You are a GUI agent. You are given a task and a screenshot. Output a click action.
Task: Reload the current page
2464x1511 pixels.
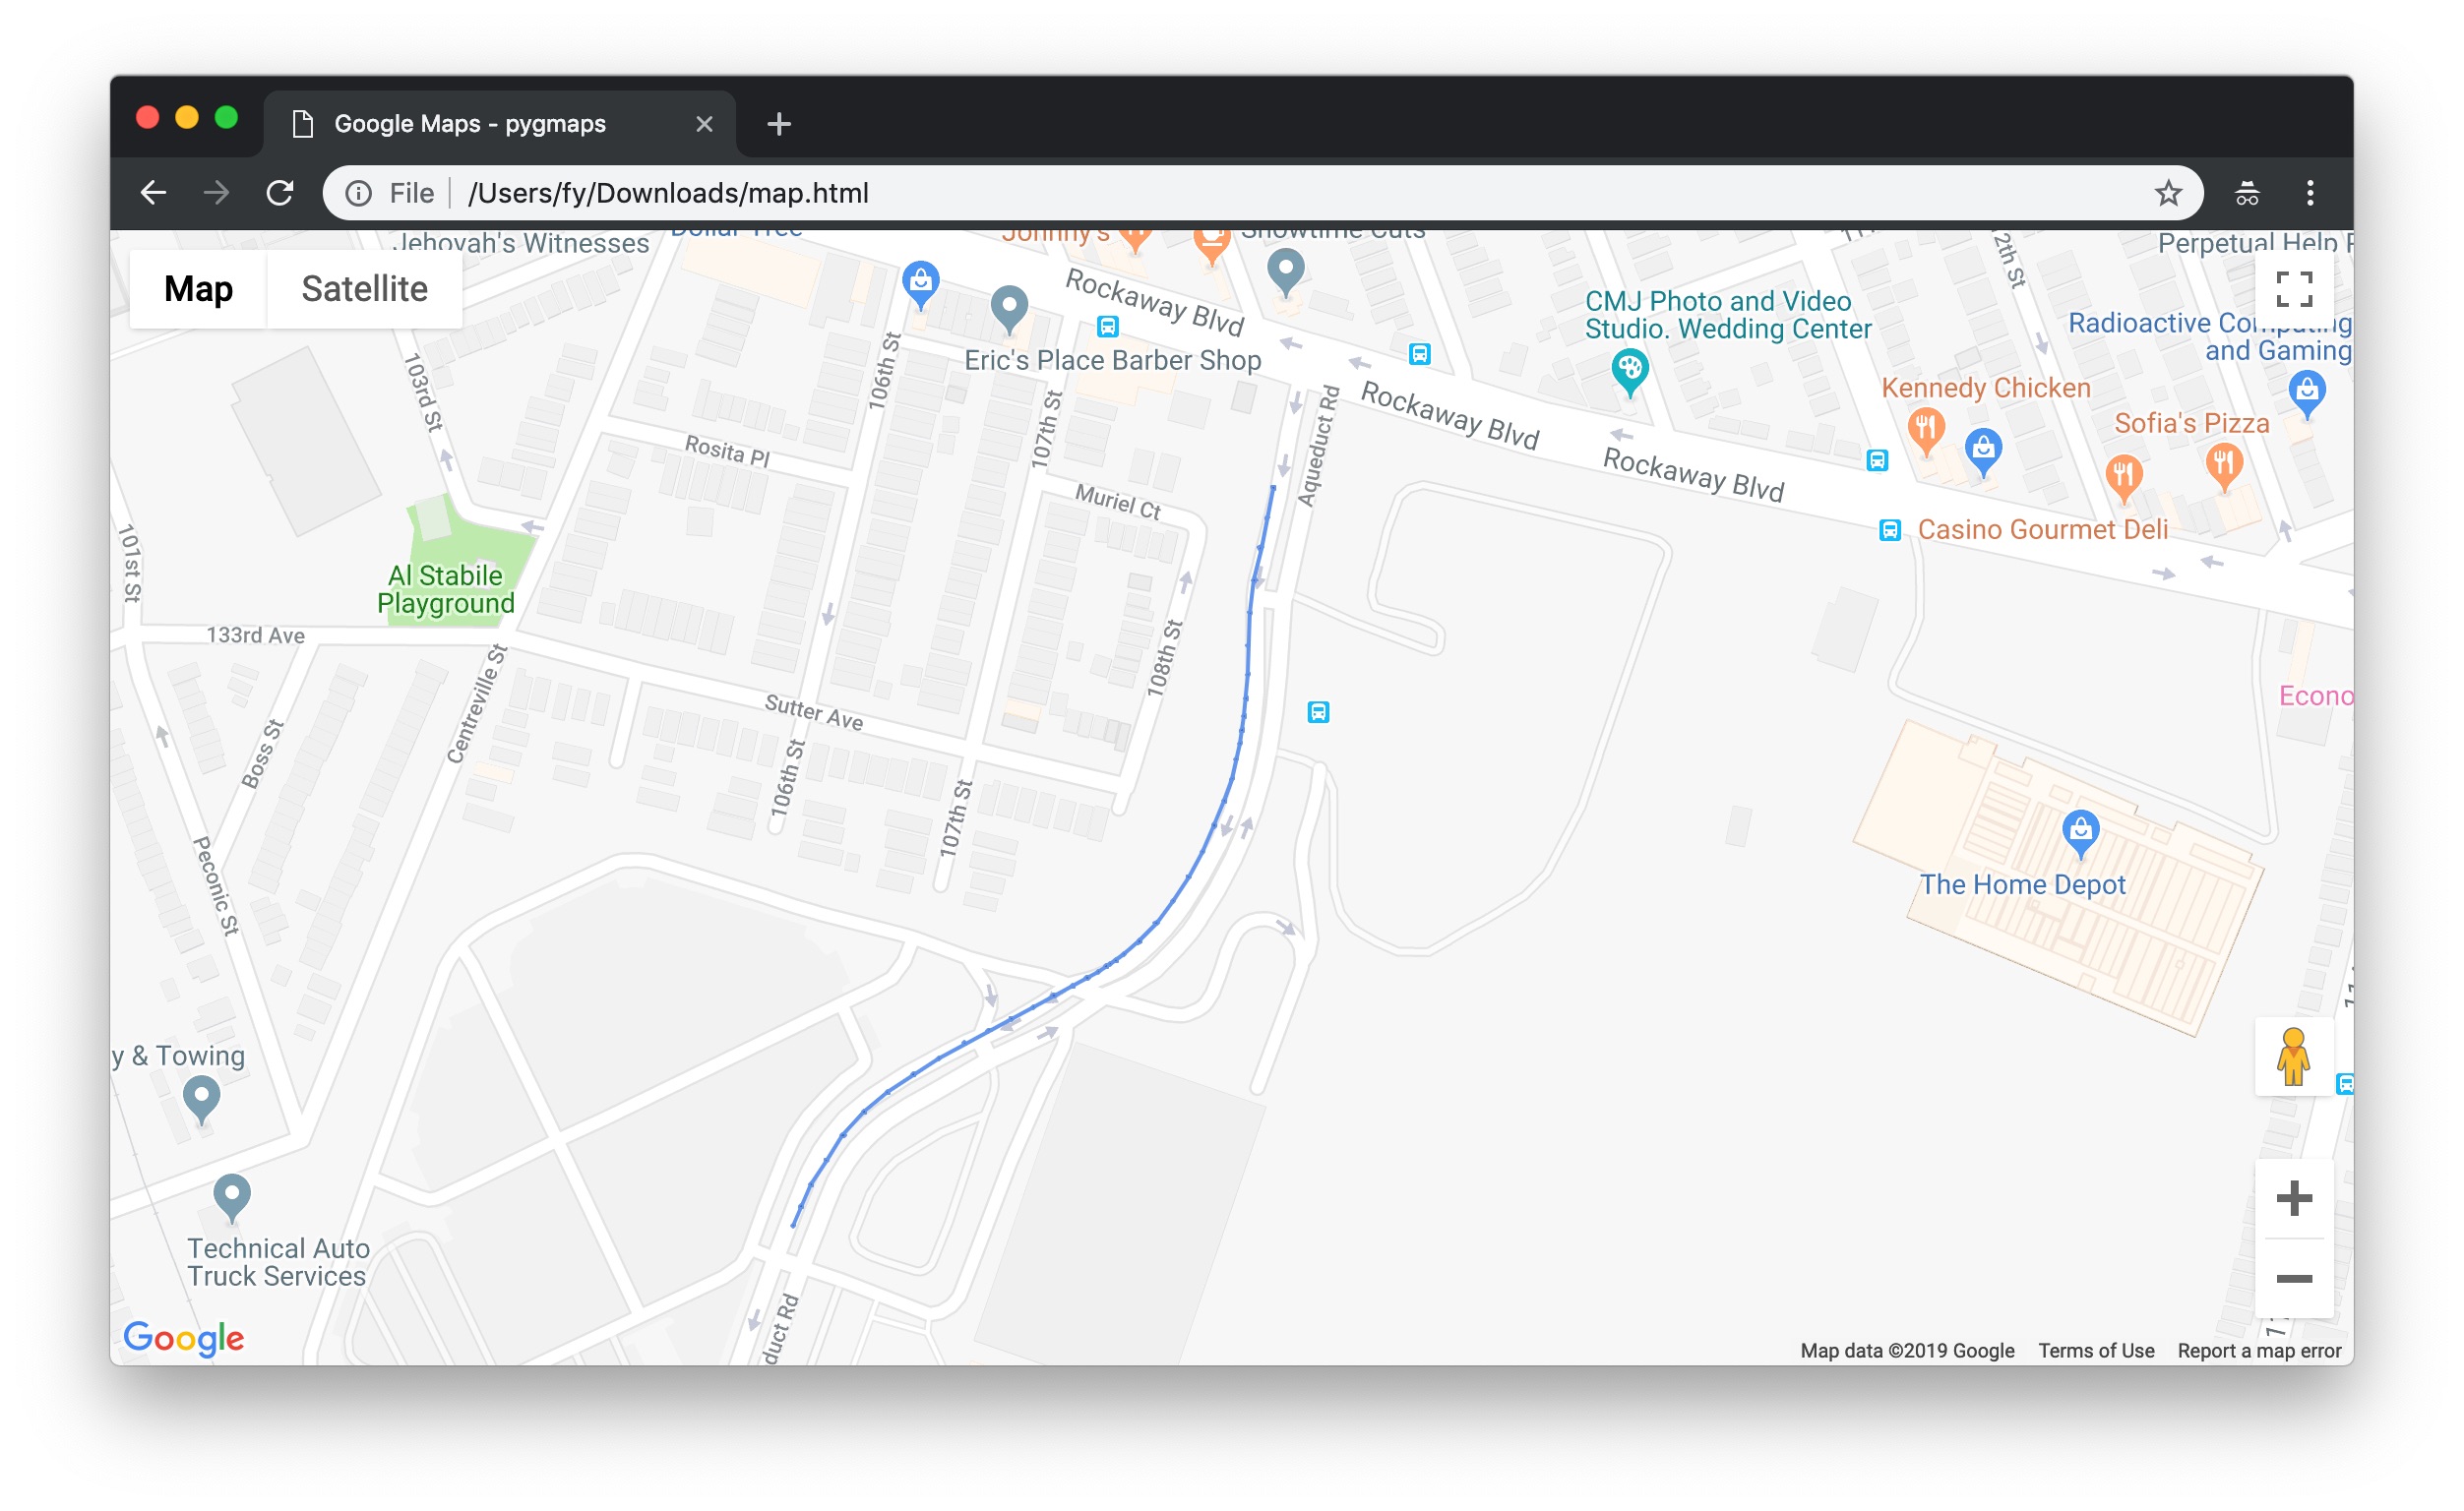(280, 193)
